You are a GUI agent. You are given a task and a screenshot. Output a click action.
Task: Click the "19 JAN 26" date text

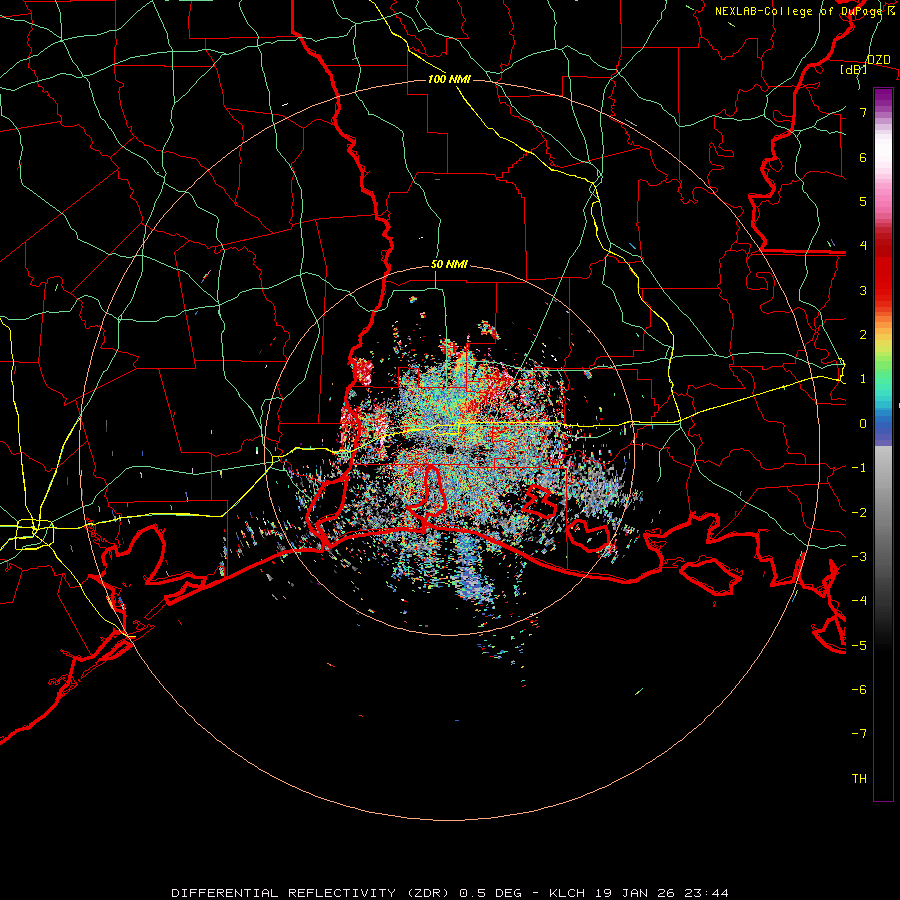(634, 893)
